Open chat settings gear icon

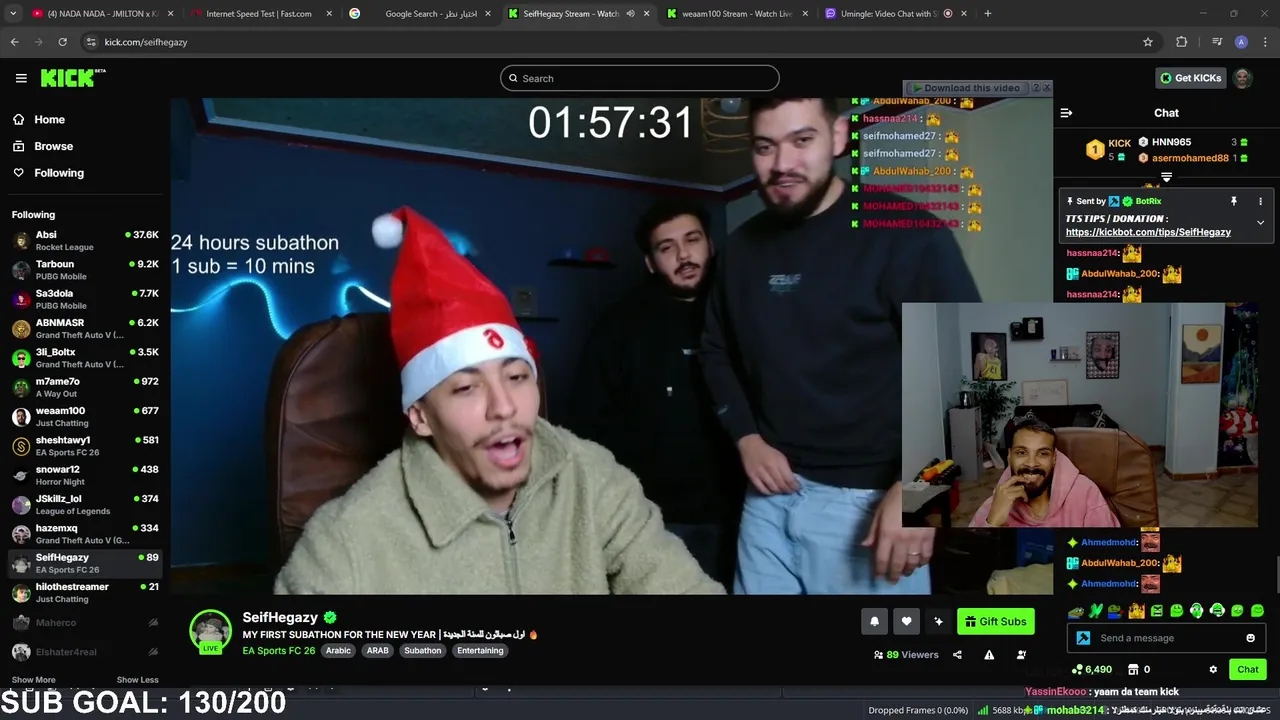pyautogui.click(x=1213, y=669)
